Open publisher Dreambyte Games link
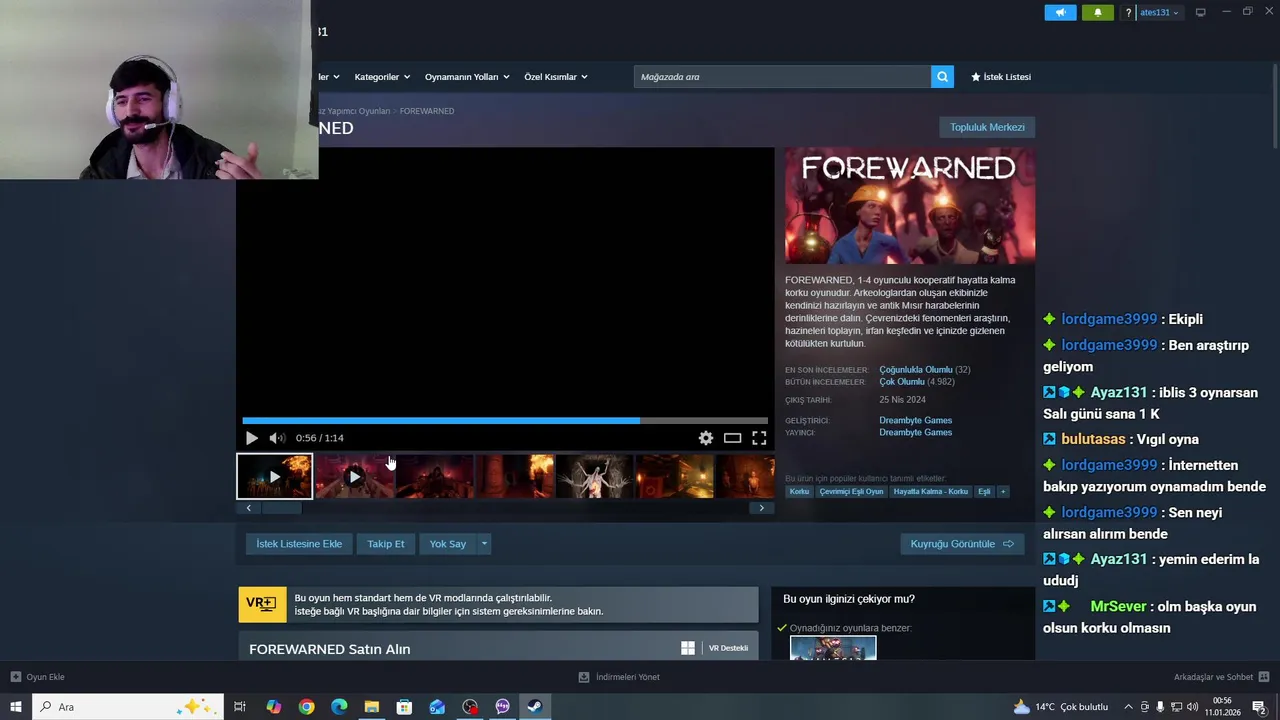1280x720 pixels. point(915,432)
